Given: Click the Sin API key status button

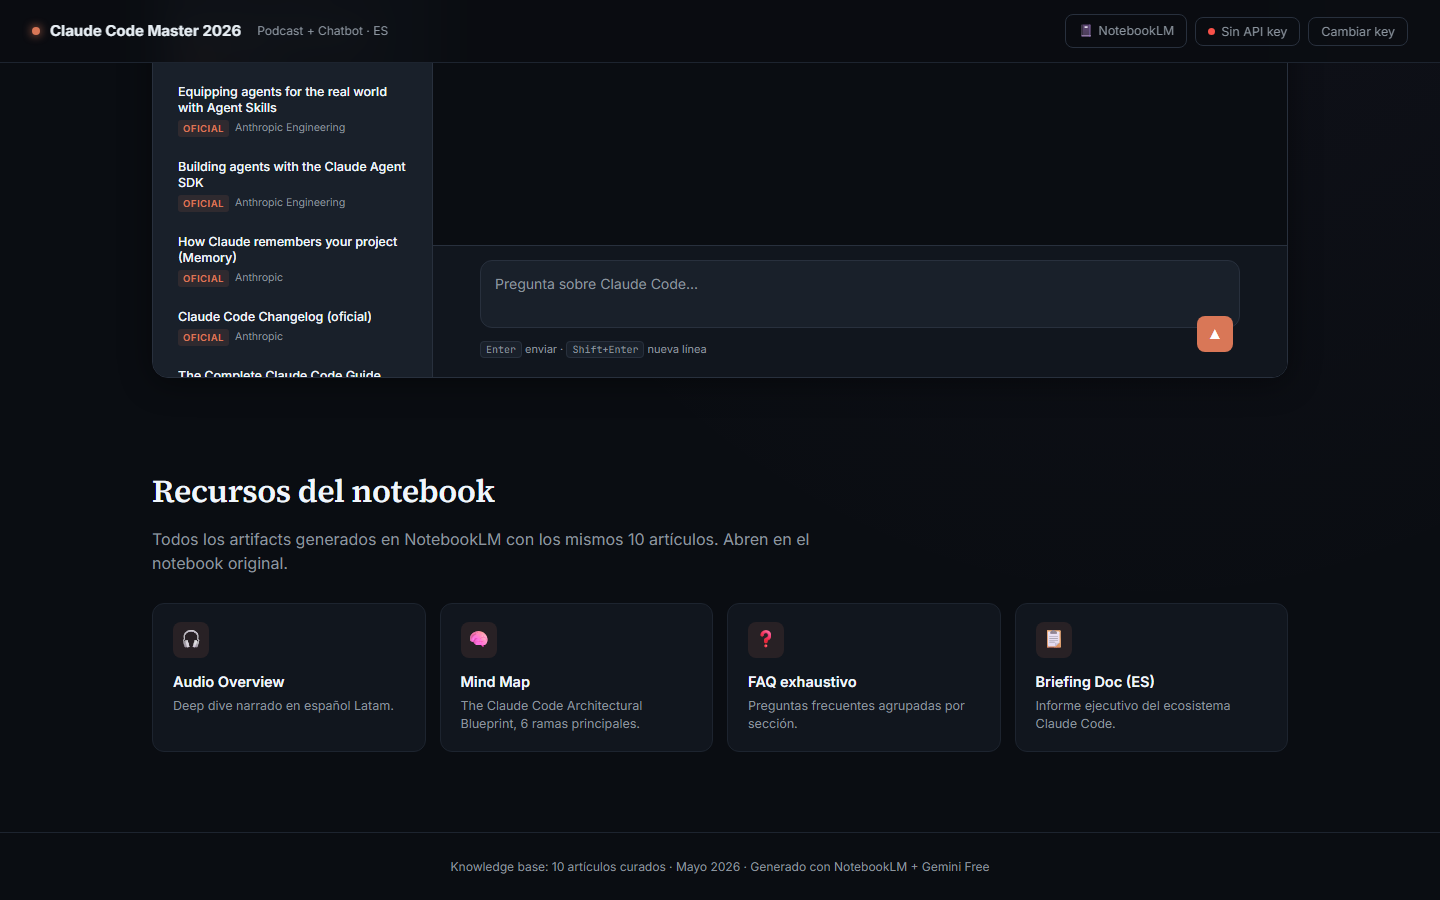Looking at the screenshot, I should [x=1247, y=32].
